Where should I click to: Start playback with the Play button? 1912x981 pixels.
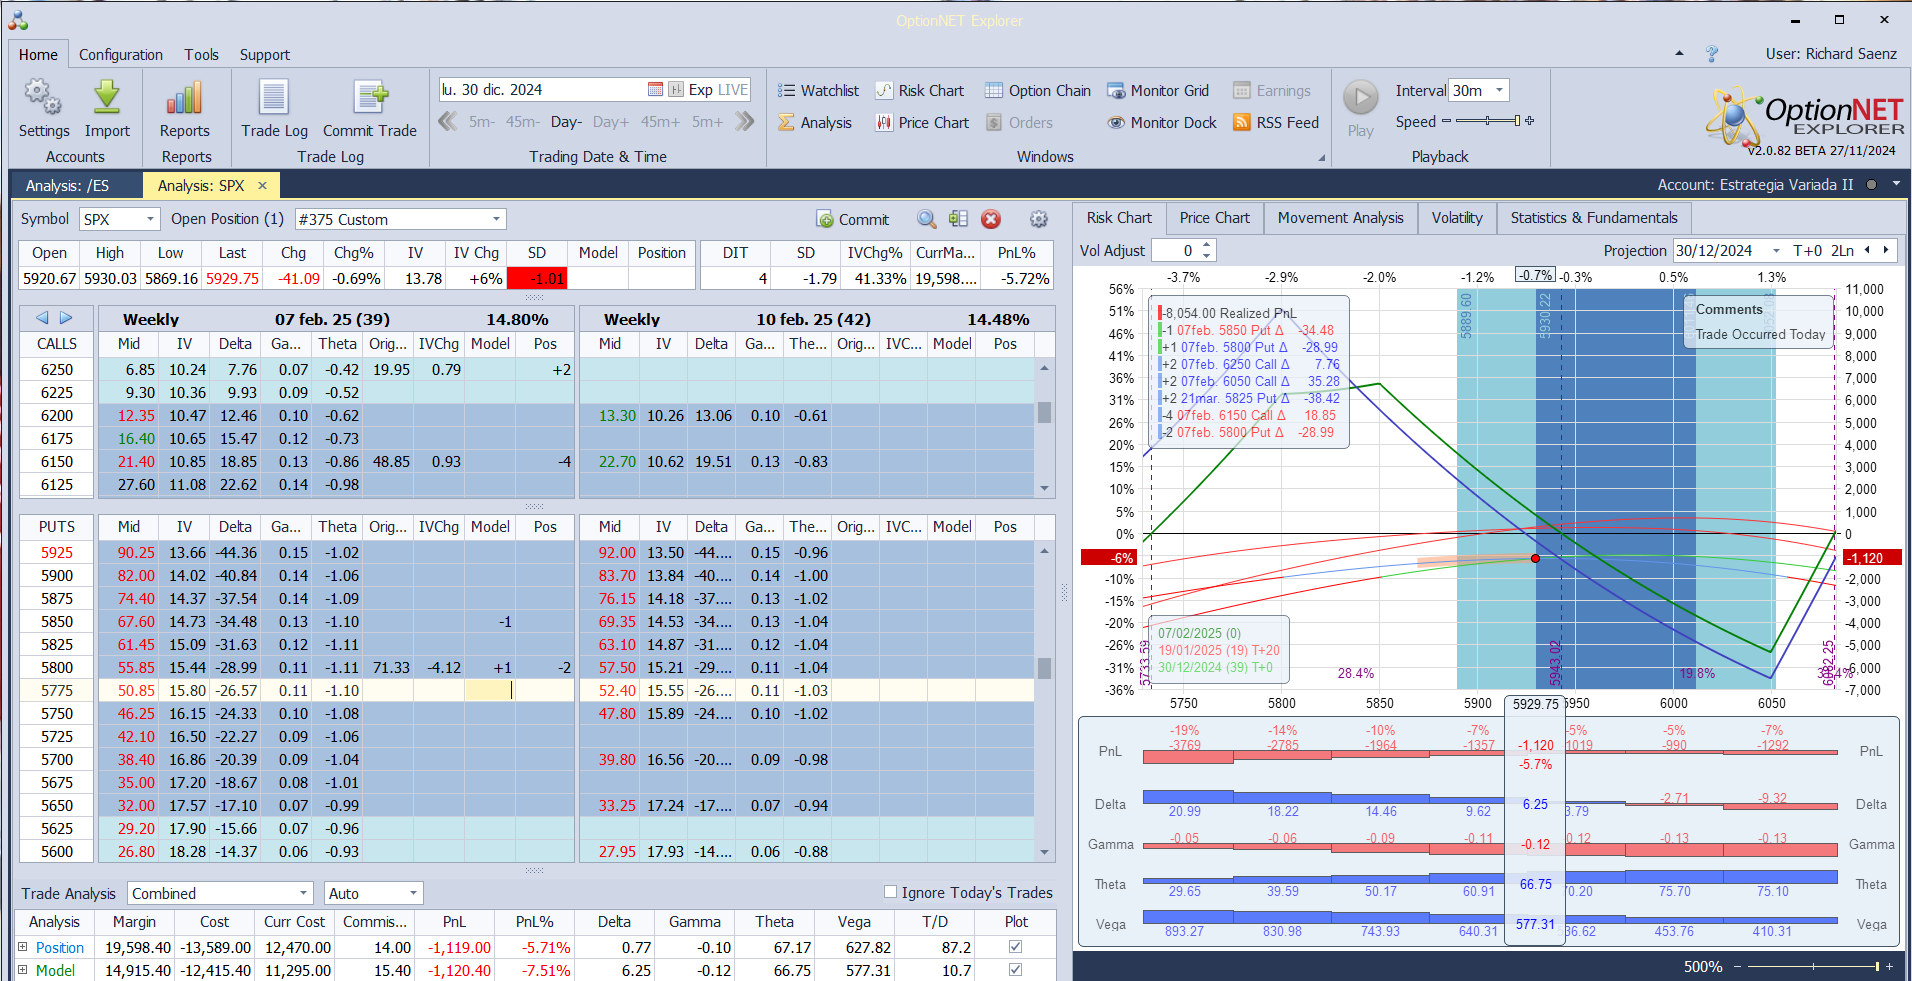(x=1360, y=98)
